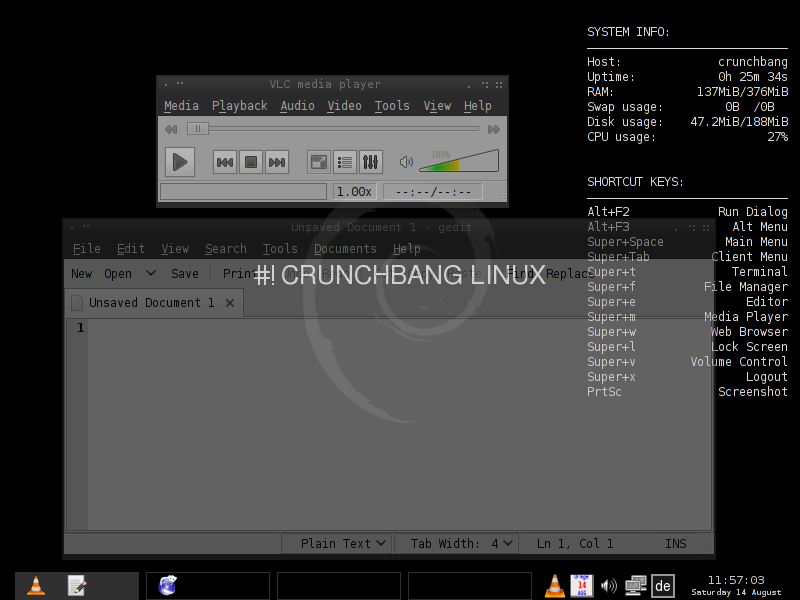Viewport: 800px width, 600px height.
Task: Open the VLC traffic cone tray icon
Action: (x=553, y=585)
